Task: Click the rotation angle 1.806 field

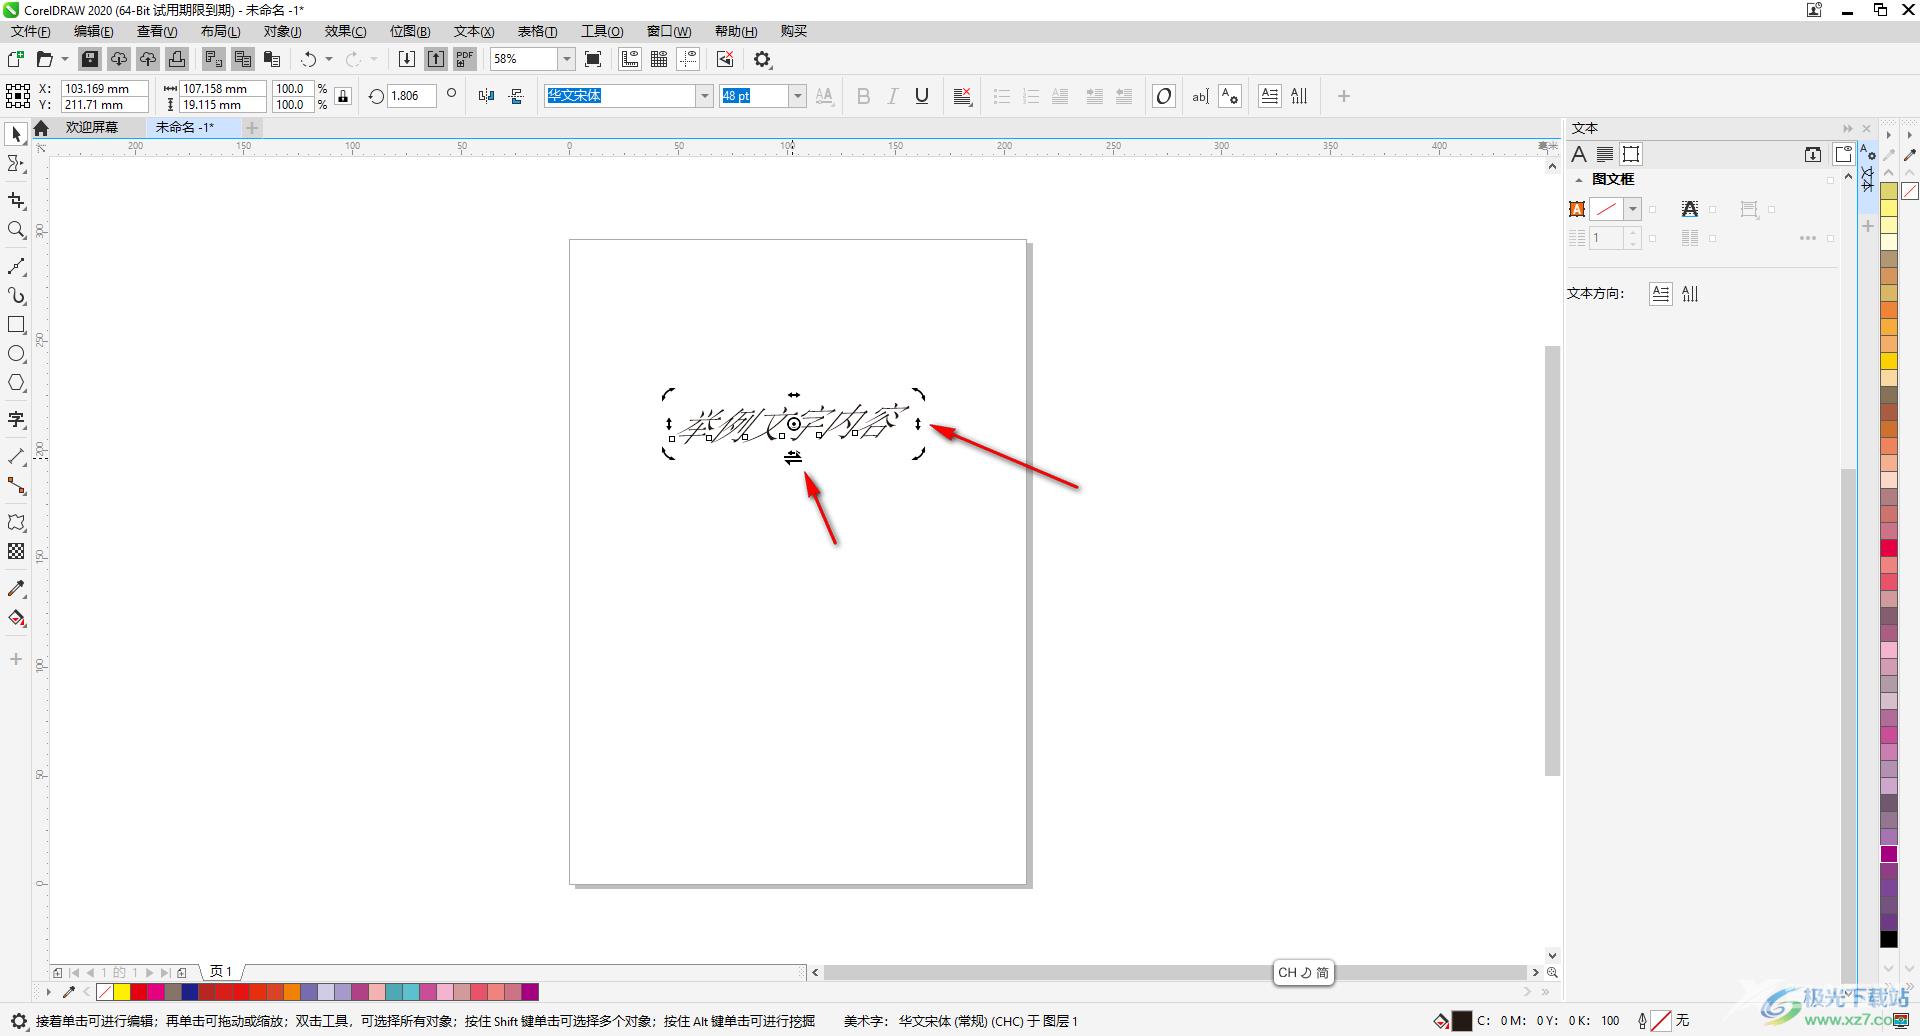Action: pos(411,96)
